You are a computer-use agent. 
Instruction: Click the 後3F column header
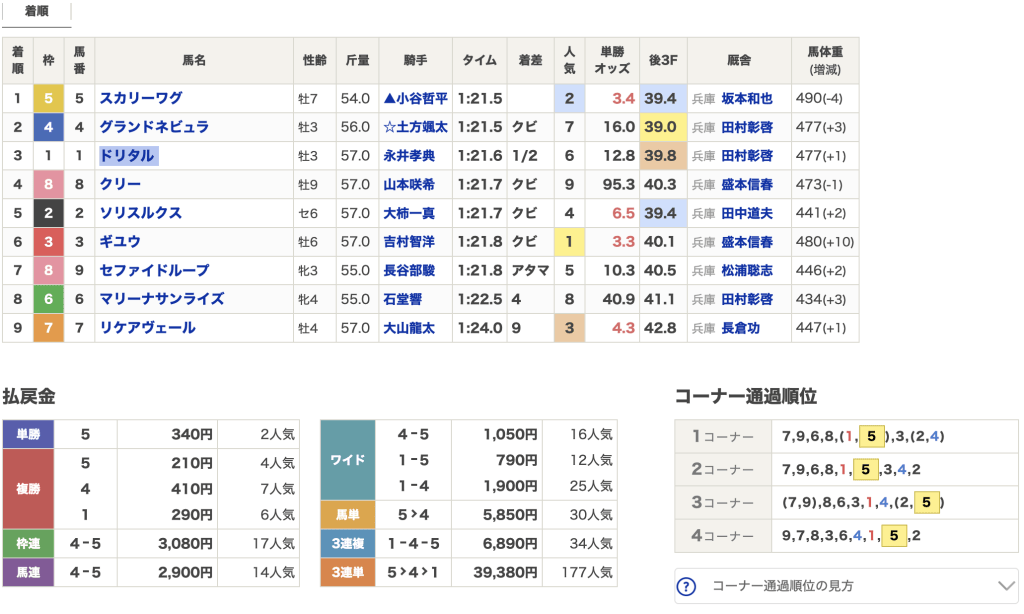click(663, 61)
